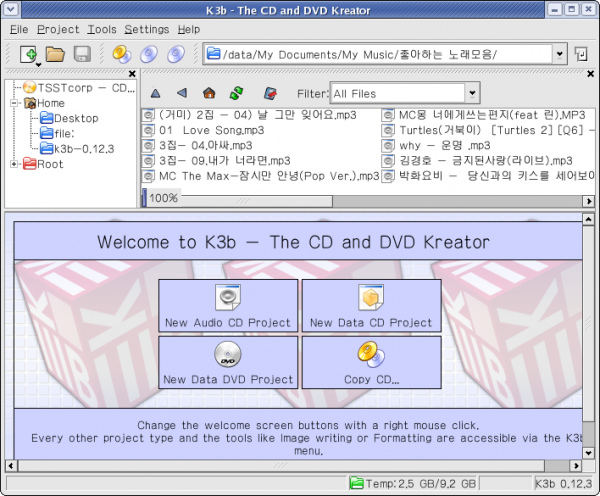Close the file browser panel
The width and height of the screenshot is (600, 496).
tap(590, 73)
